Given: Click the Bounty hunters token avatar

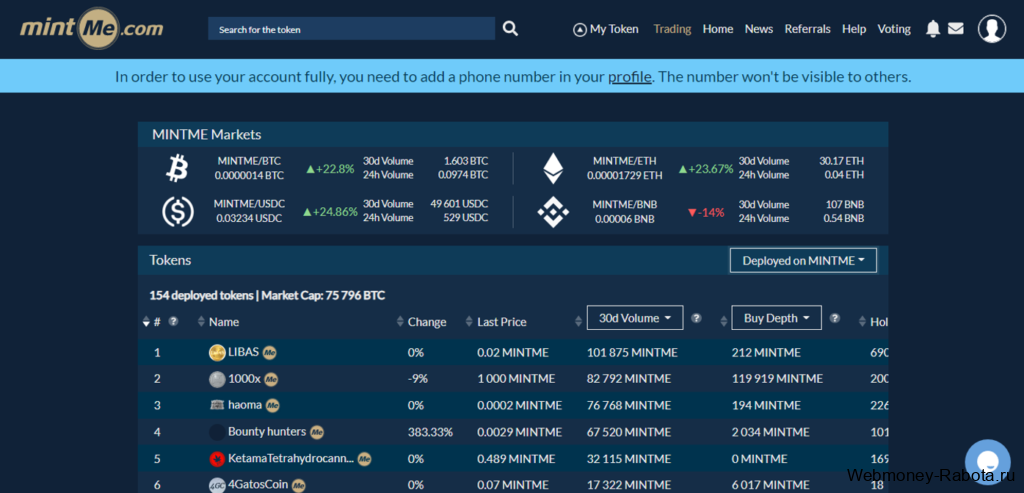Looking at the screenshot, I should point(217,432).
